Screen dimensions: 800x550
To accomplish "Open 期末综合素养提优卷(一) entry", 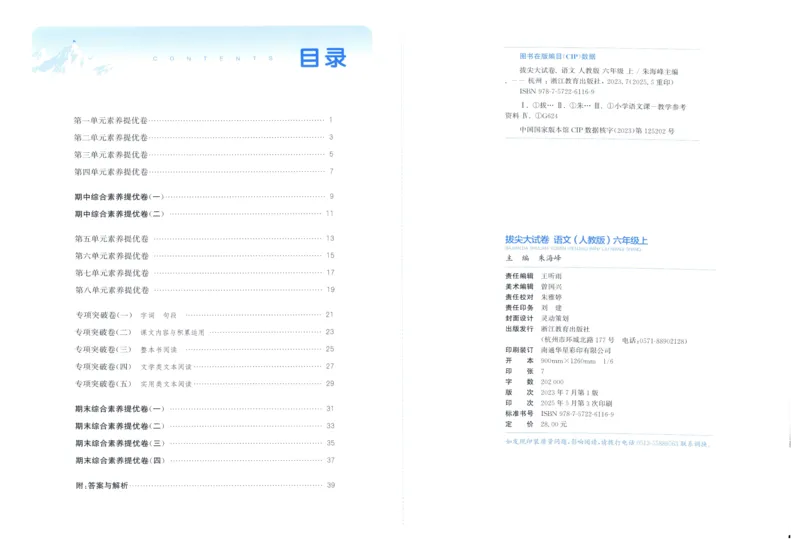I will [205, 409].
